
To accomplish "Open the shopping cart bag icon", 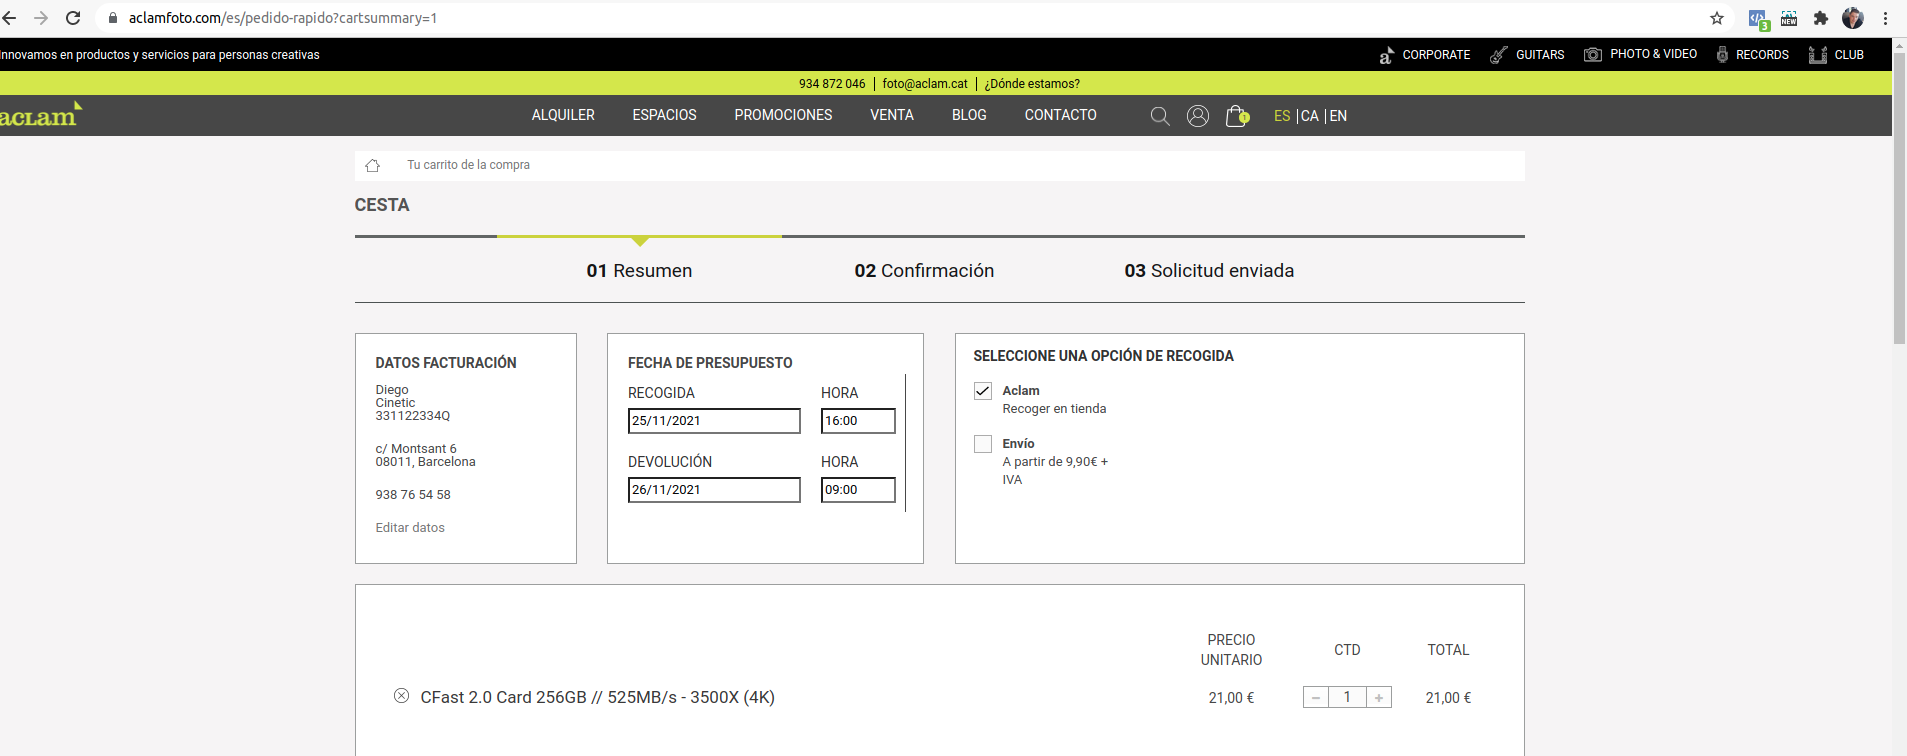I will (1236, 116).
